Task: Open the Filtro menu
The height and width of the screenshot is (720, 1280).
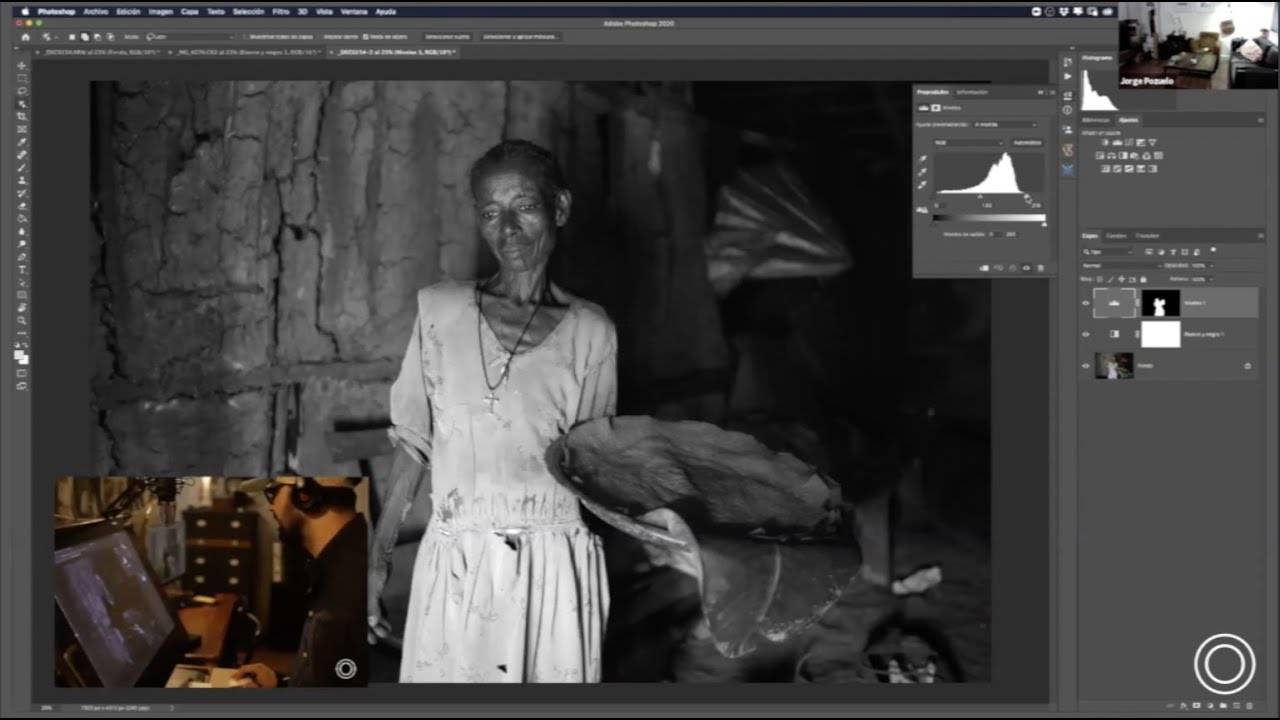Action: point(280,12)
